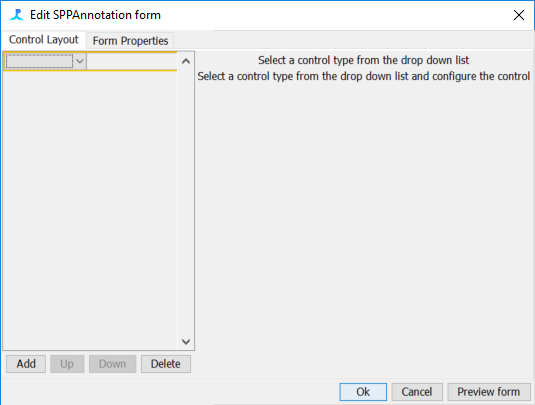Click the scroll up arrow in control list
535x405 pixels.
click(186, 61)
